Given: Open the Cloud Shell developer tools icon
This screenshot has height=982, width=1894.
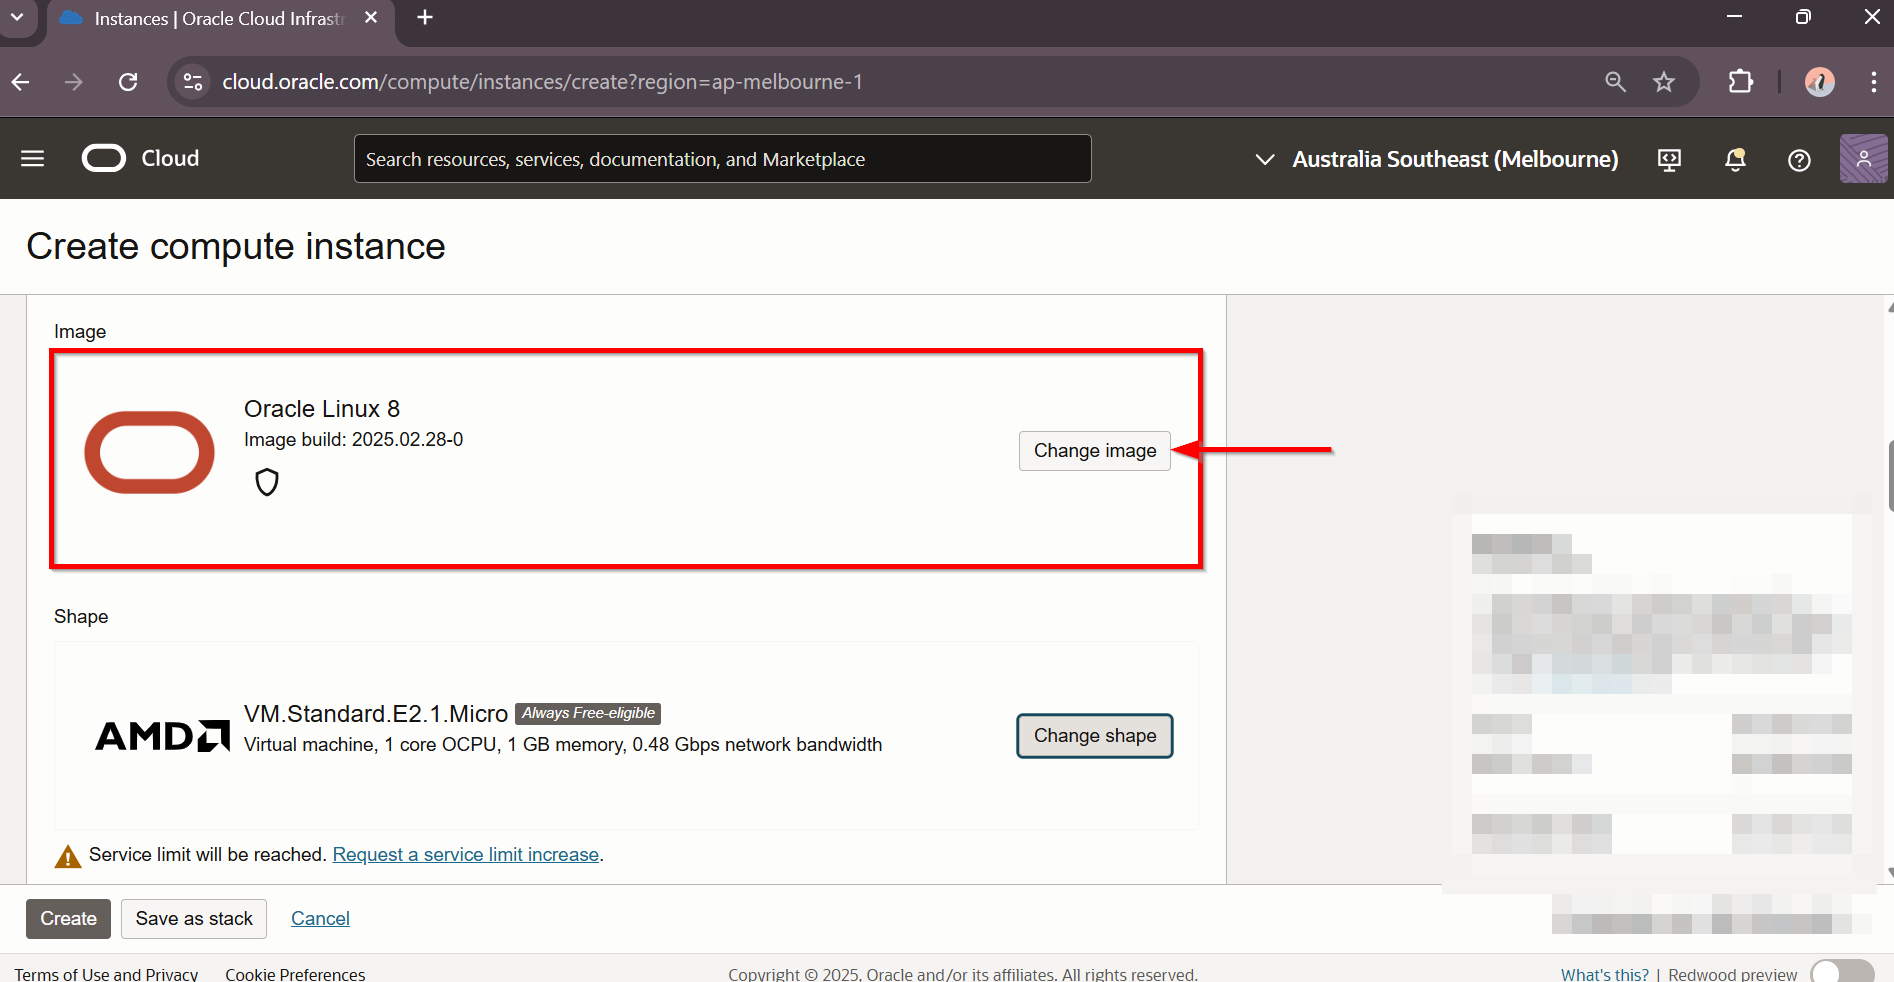Looking at the screenshot, I should (1669, 160).
